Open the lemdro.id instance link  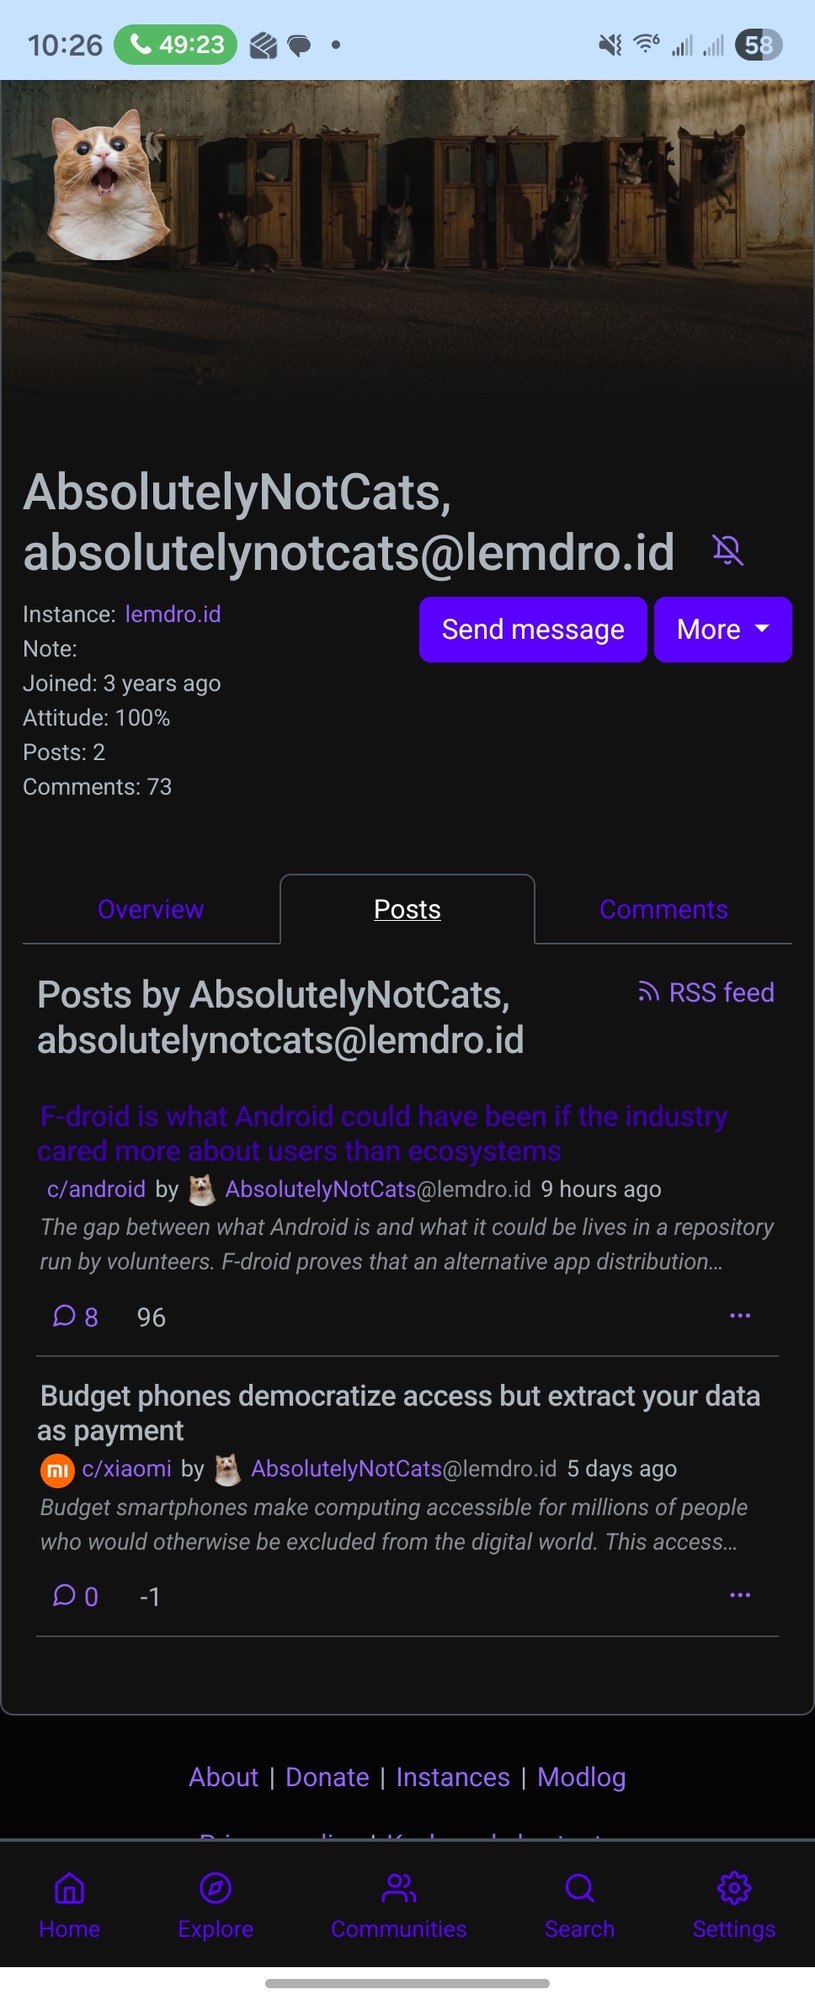click(x=172, y=614)
